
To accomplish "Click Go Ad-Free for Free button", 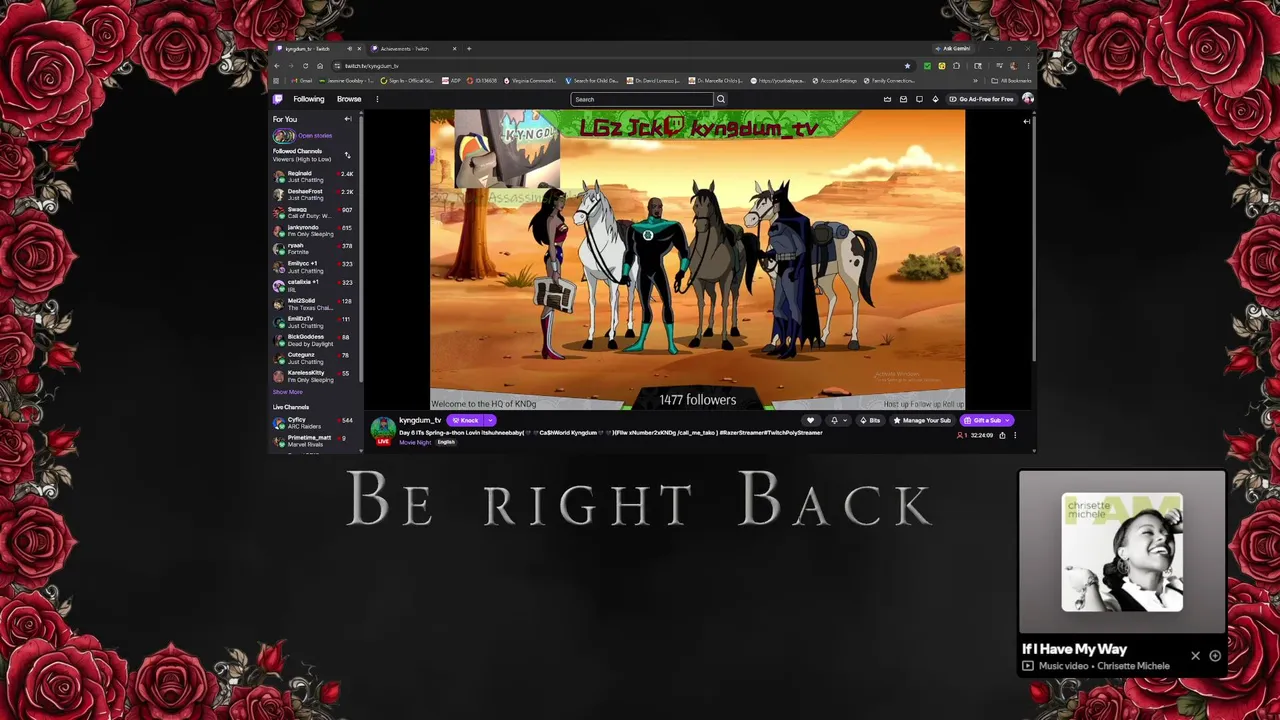I will [x=981, y=99].
